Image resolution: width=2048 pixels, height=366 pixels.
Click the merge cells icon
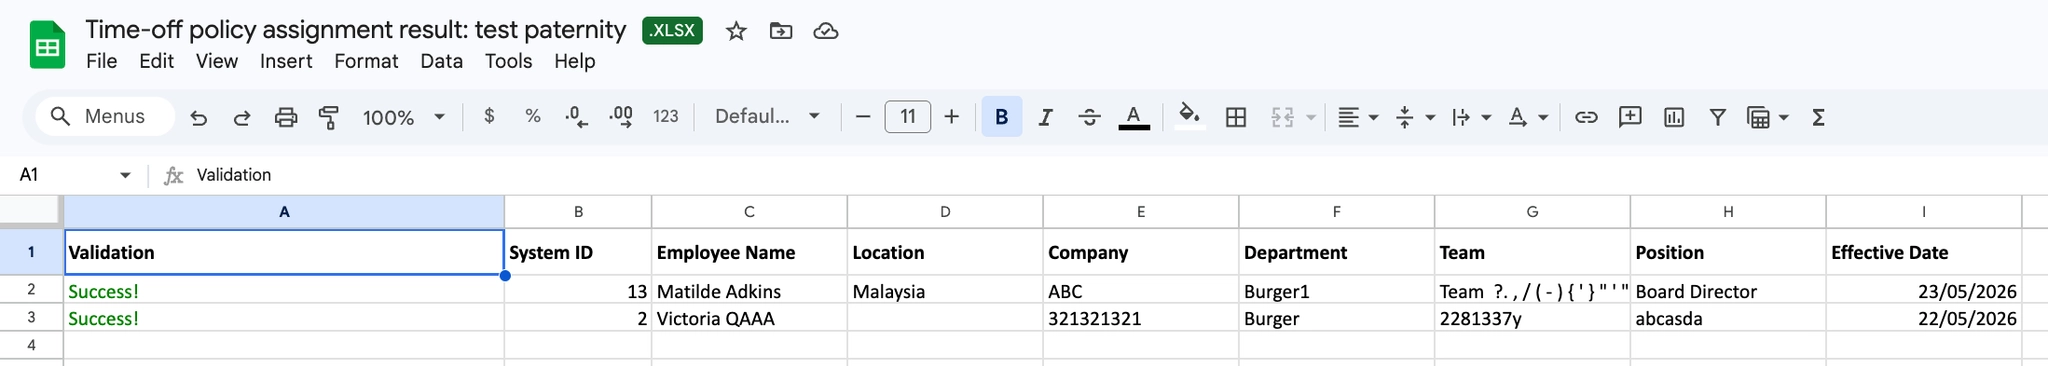coord(1282,117)
